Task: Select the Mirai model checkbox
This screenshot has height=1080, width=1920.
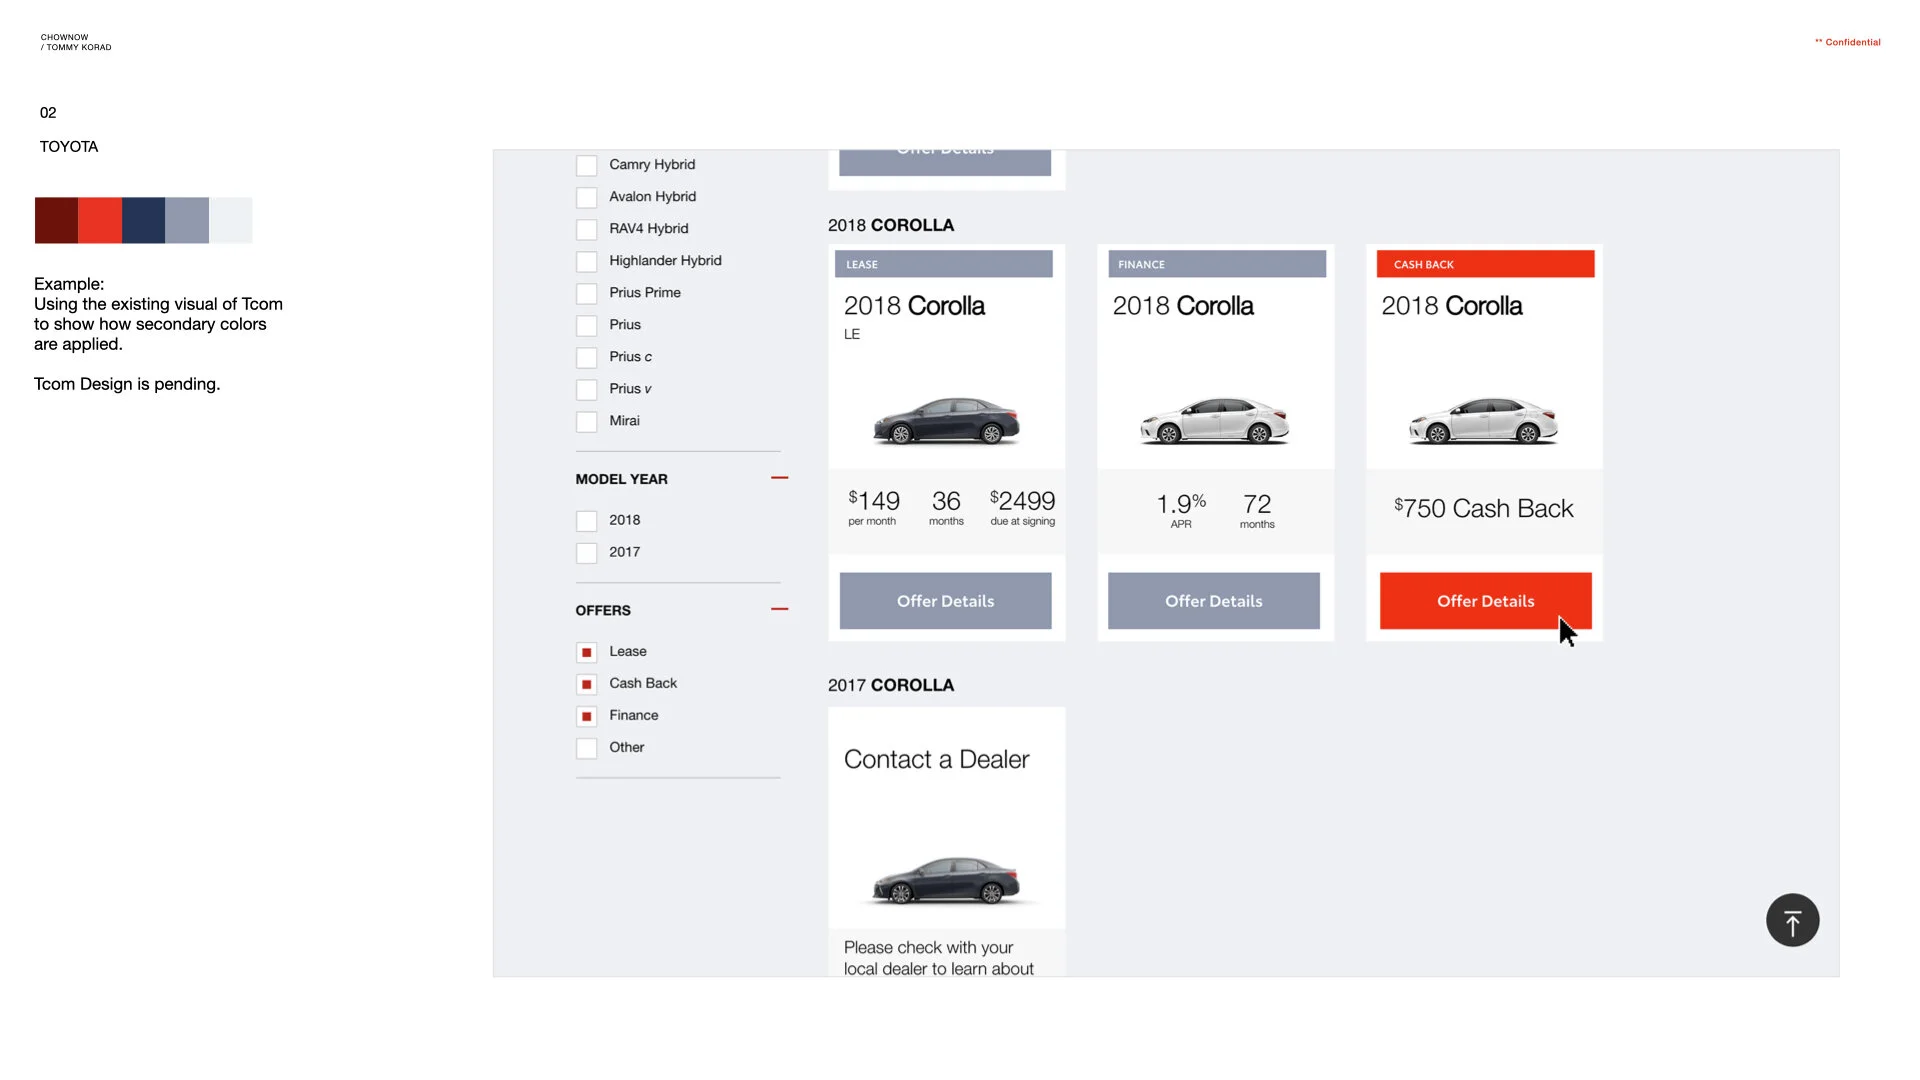Action: point(587,421)
